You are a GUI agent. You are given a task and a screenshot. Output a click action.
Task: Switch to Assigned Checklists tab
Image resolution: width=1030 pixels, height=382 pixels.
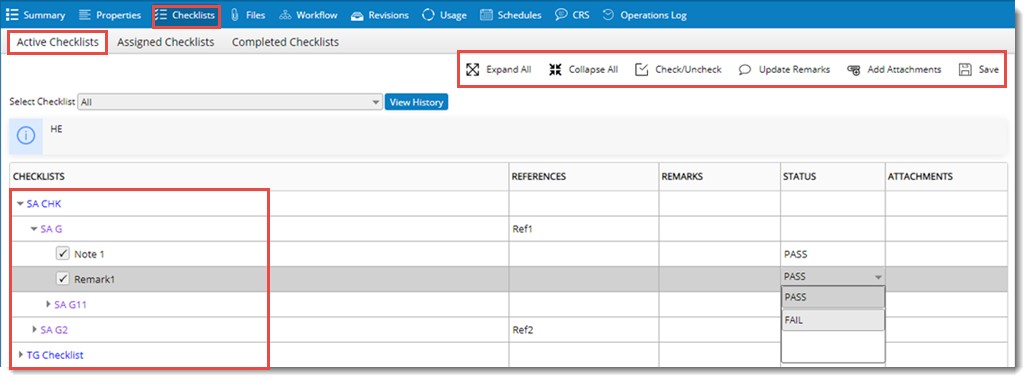tap(166, 42)
